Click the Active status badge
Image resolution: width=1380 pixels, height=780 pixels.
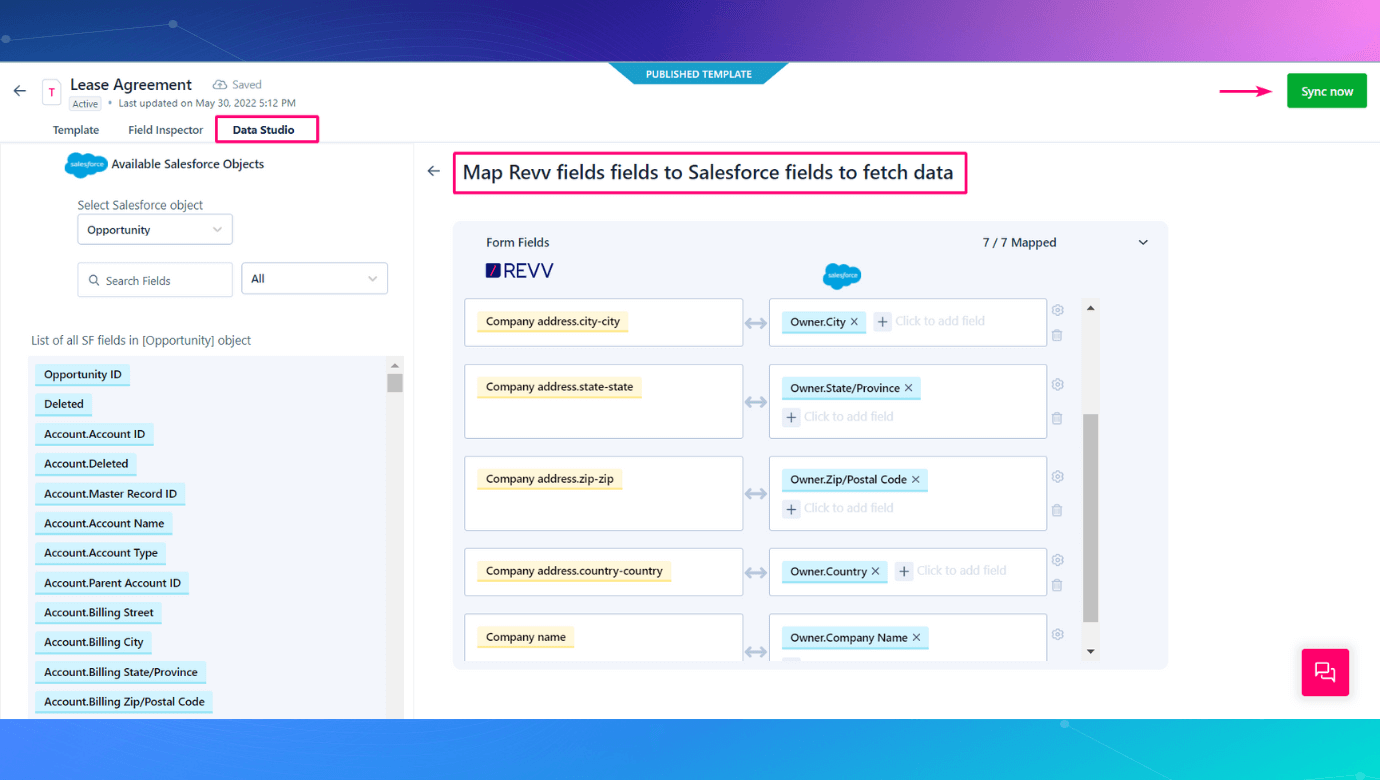[x=85, y=104]
